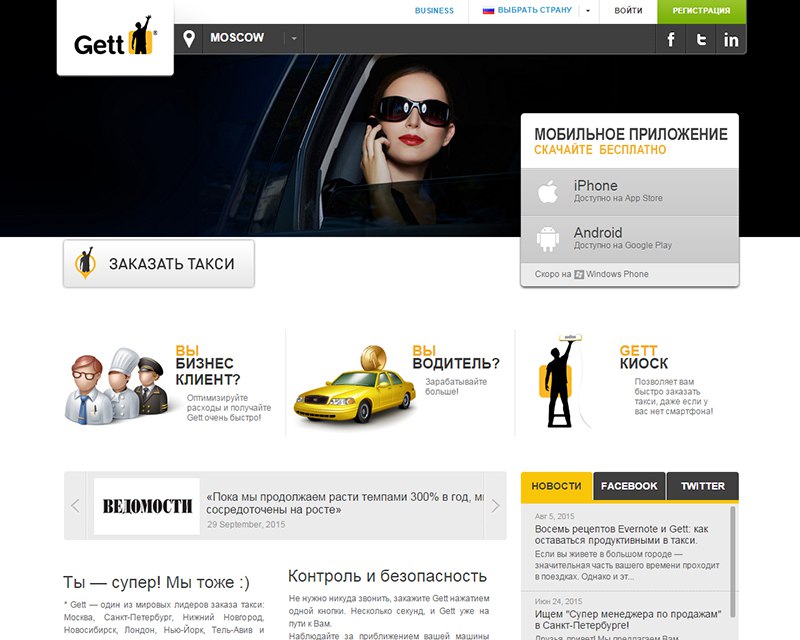800x640 pixels.
Task: Click the Android robot icon
Action: 547,238
